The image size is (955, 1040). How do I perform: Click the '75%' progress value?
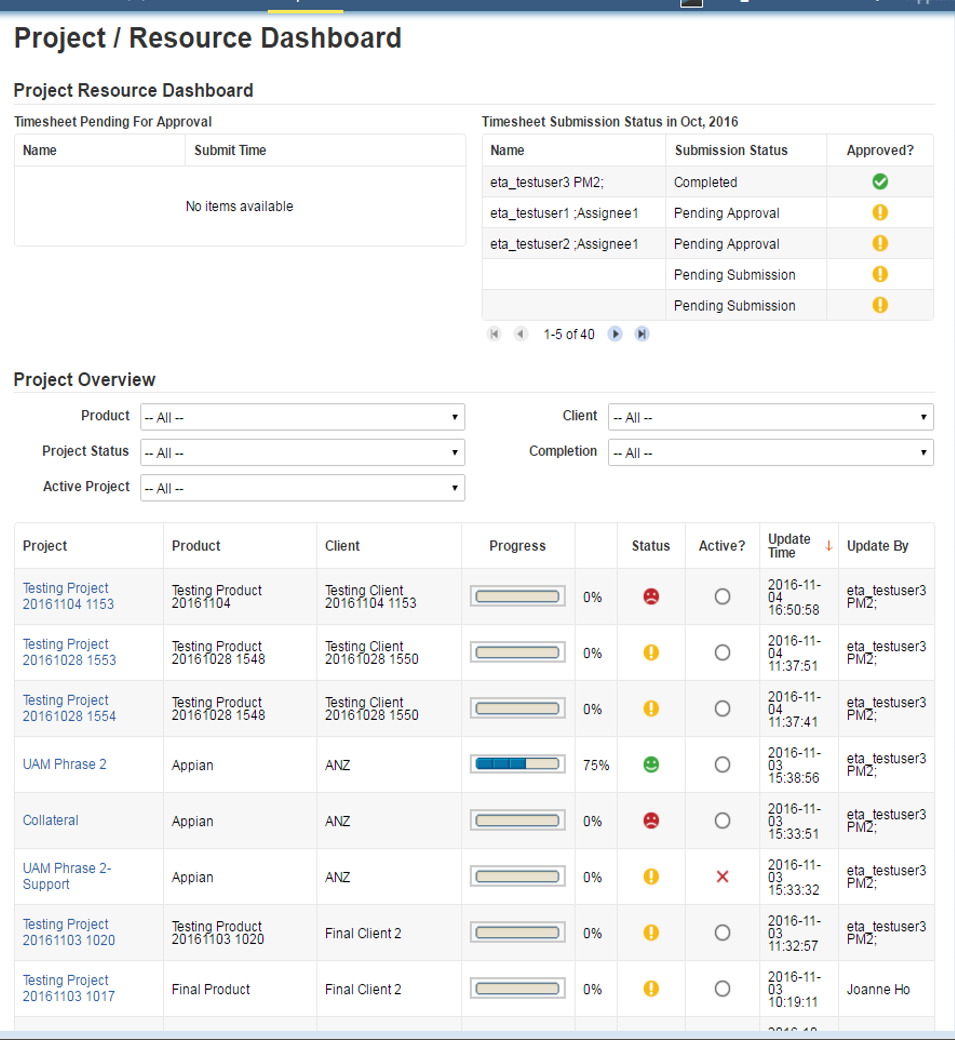(596, 765)
